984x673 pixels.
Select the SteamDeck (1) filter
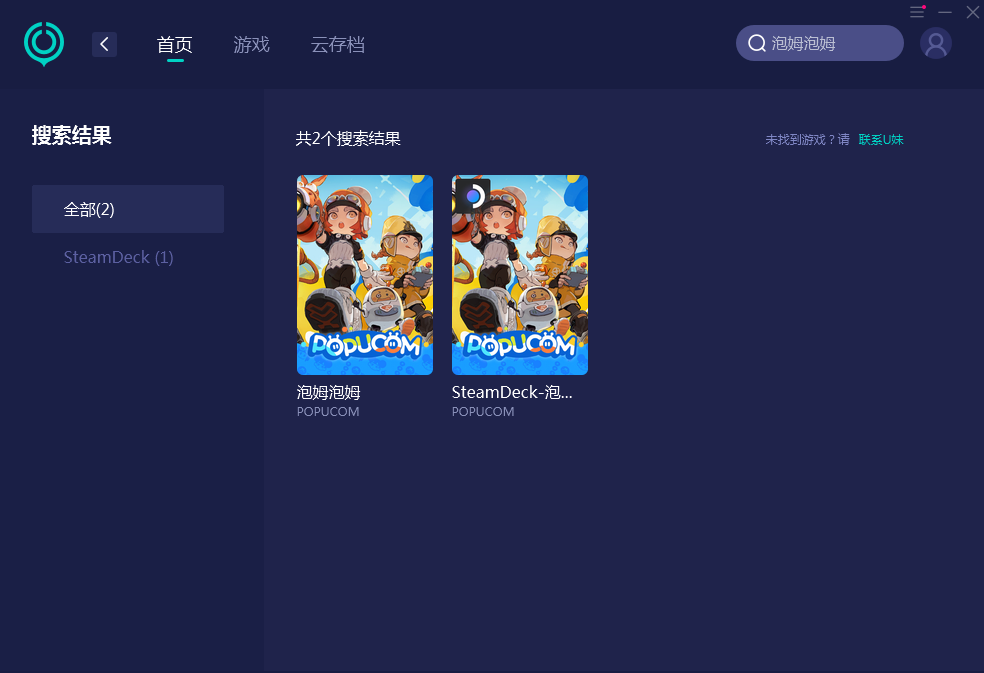coord(119,257)
